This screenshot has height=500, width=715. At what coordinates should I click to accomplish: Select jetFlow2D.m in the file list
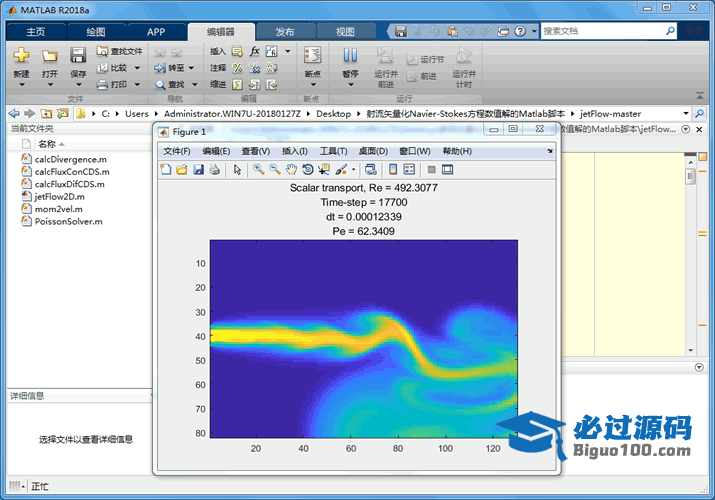tap(60, 196)
